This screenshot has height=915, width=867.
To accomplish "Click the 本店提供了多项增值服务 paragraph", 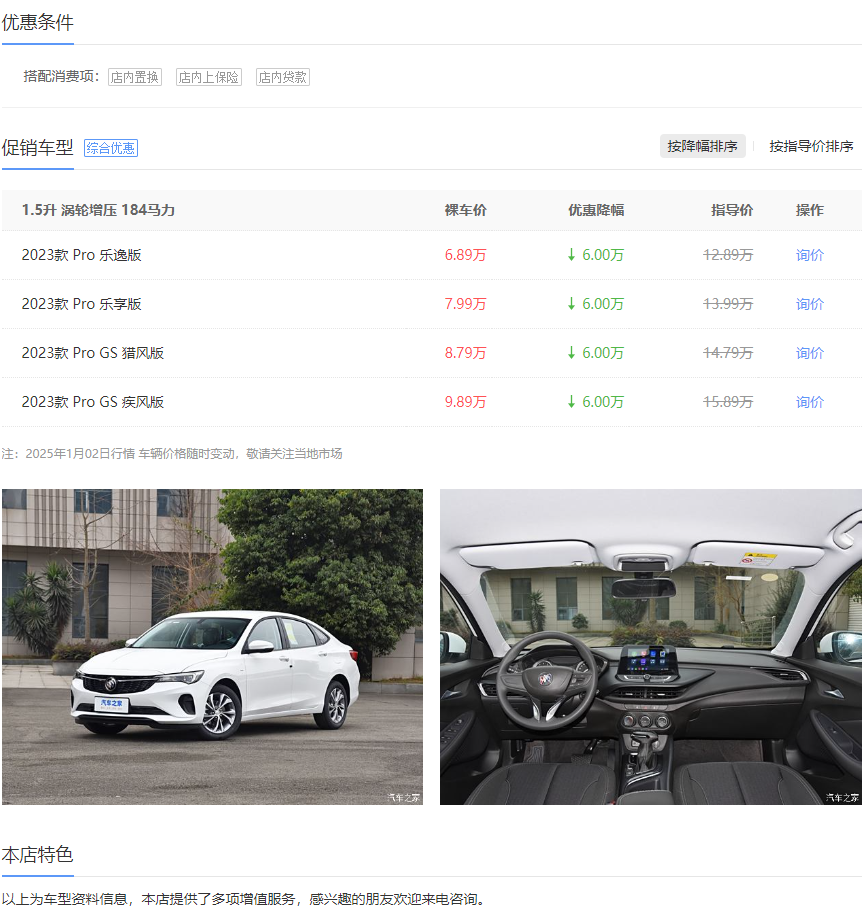I will click(x=244, y=899).
